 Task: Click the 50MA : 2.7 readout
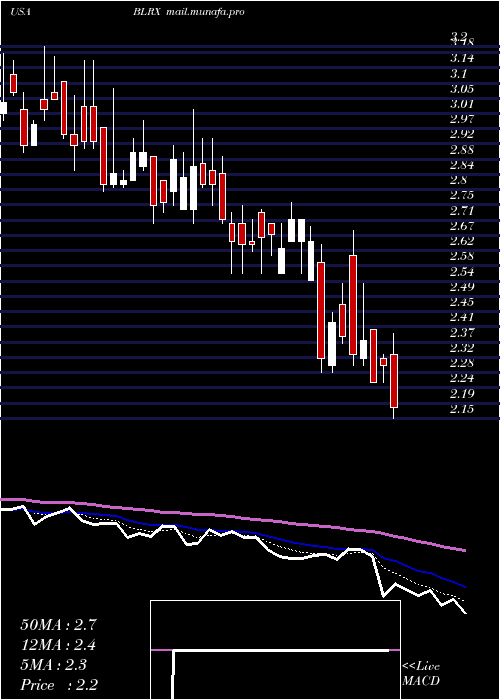click(58, 625)
